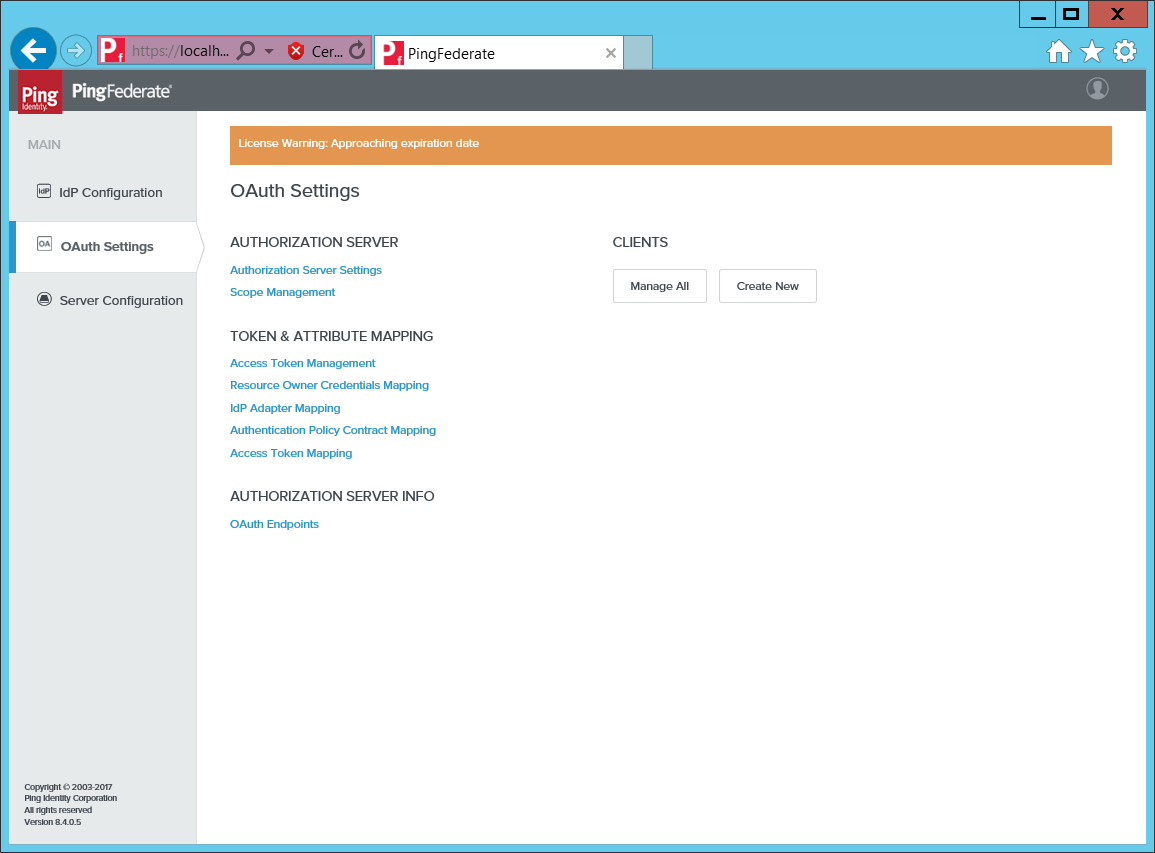Click the address bar search magnifier icon
Screen dimensions: 1155x853
pos(246,50)
